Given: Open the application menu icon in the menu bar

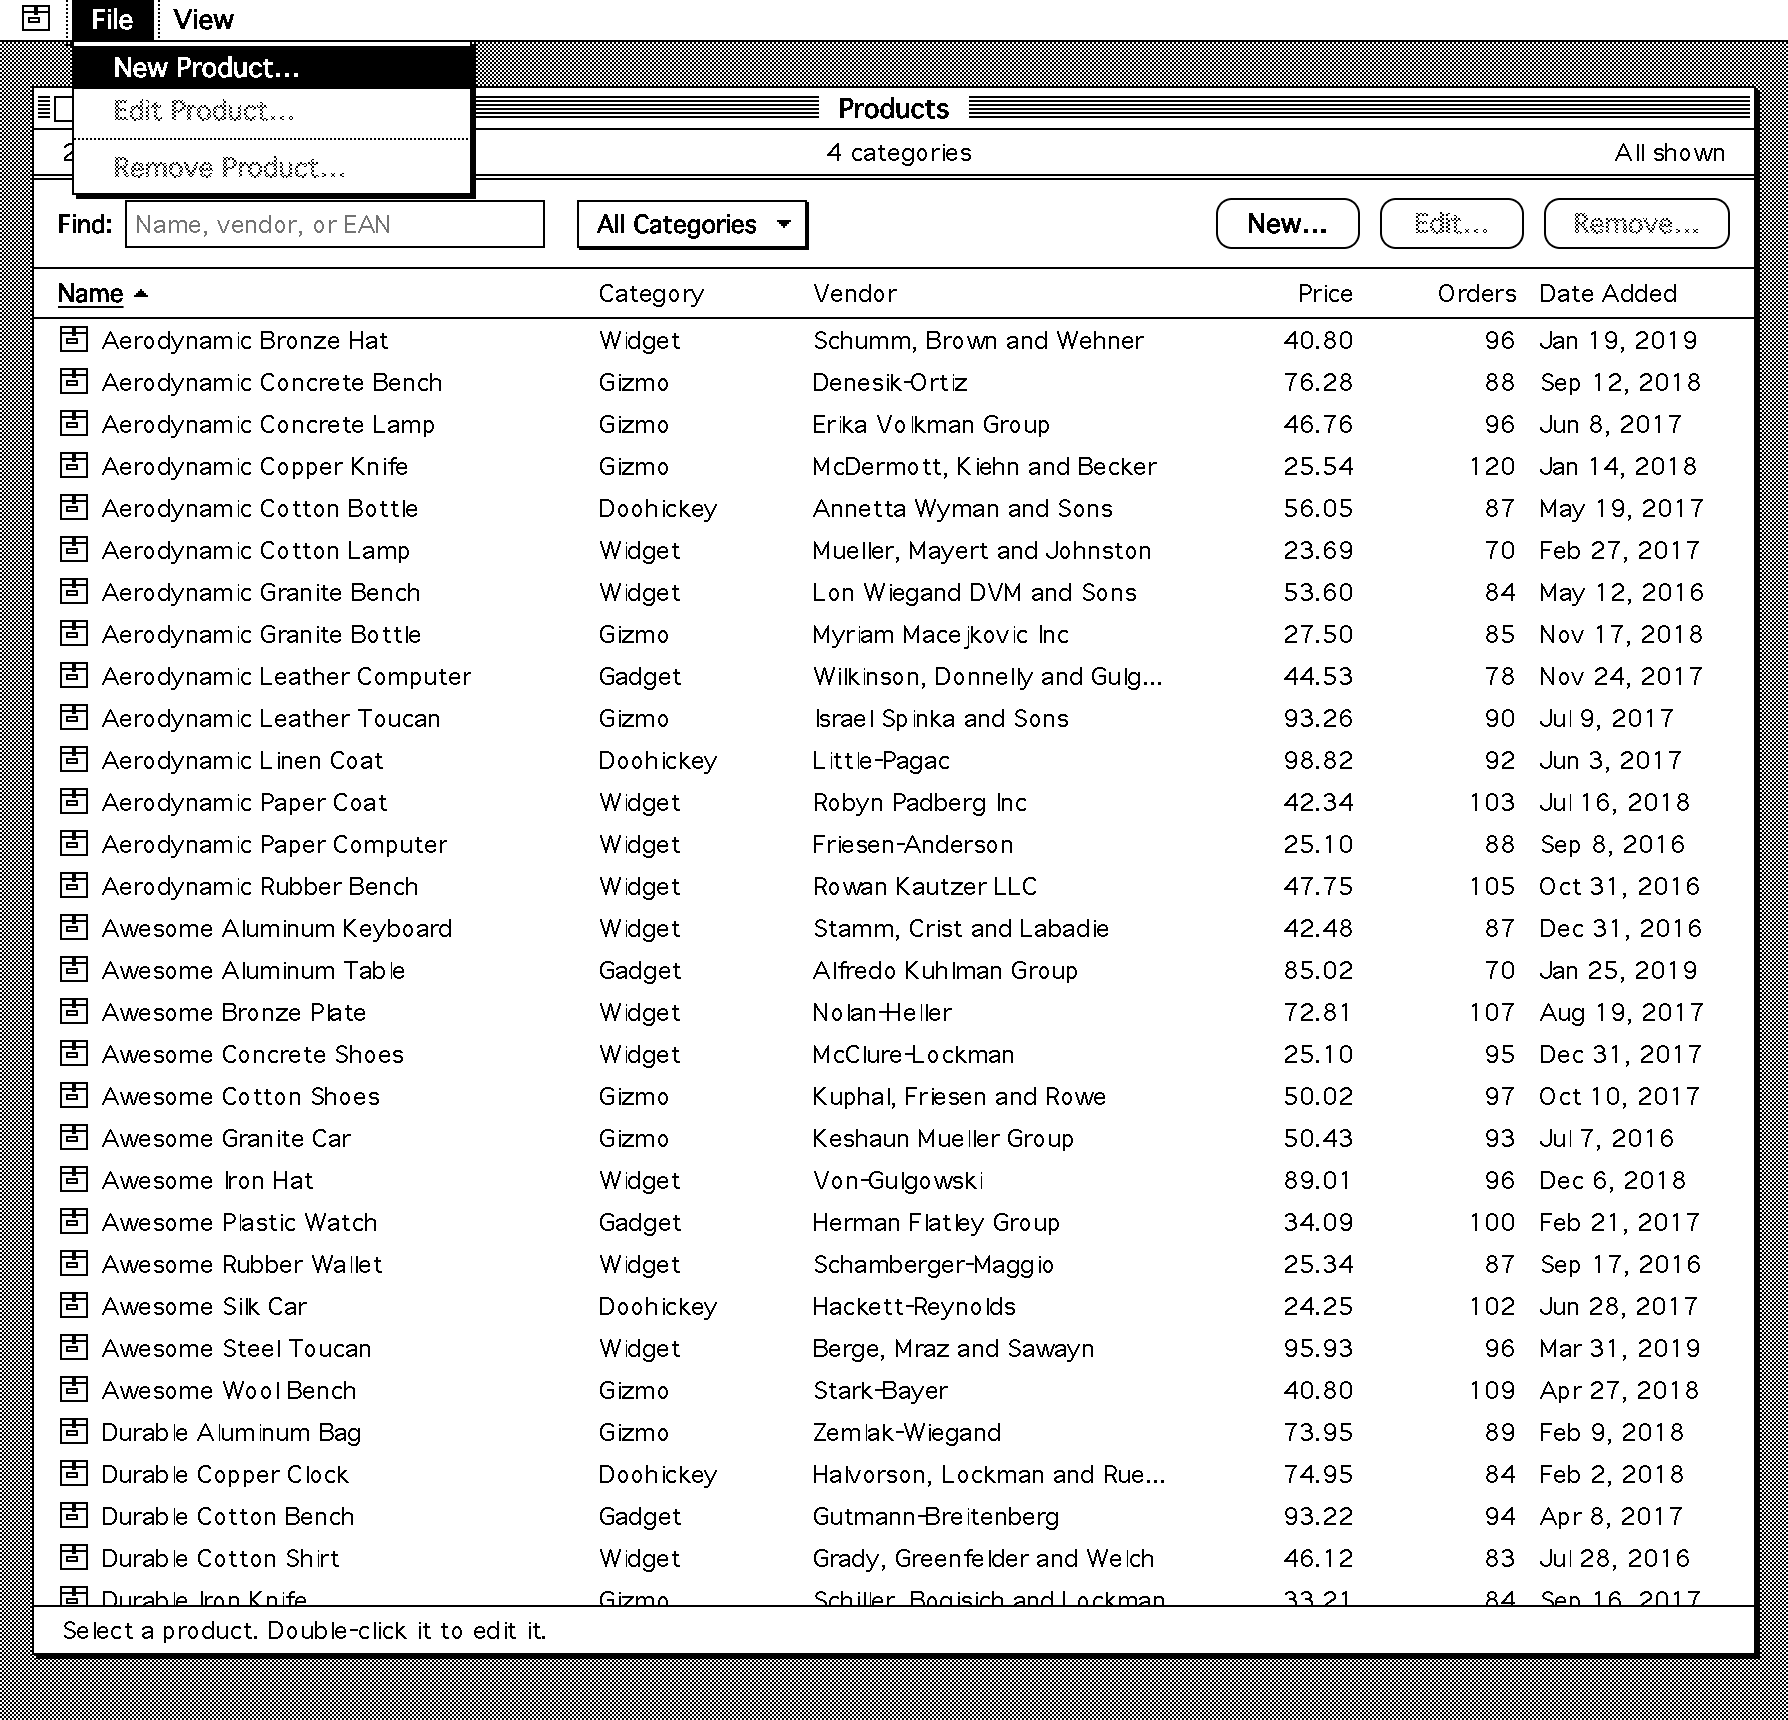Looking at the screenshot, I should [x=36, y=19].
